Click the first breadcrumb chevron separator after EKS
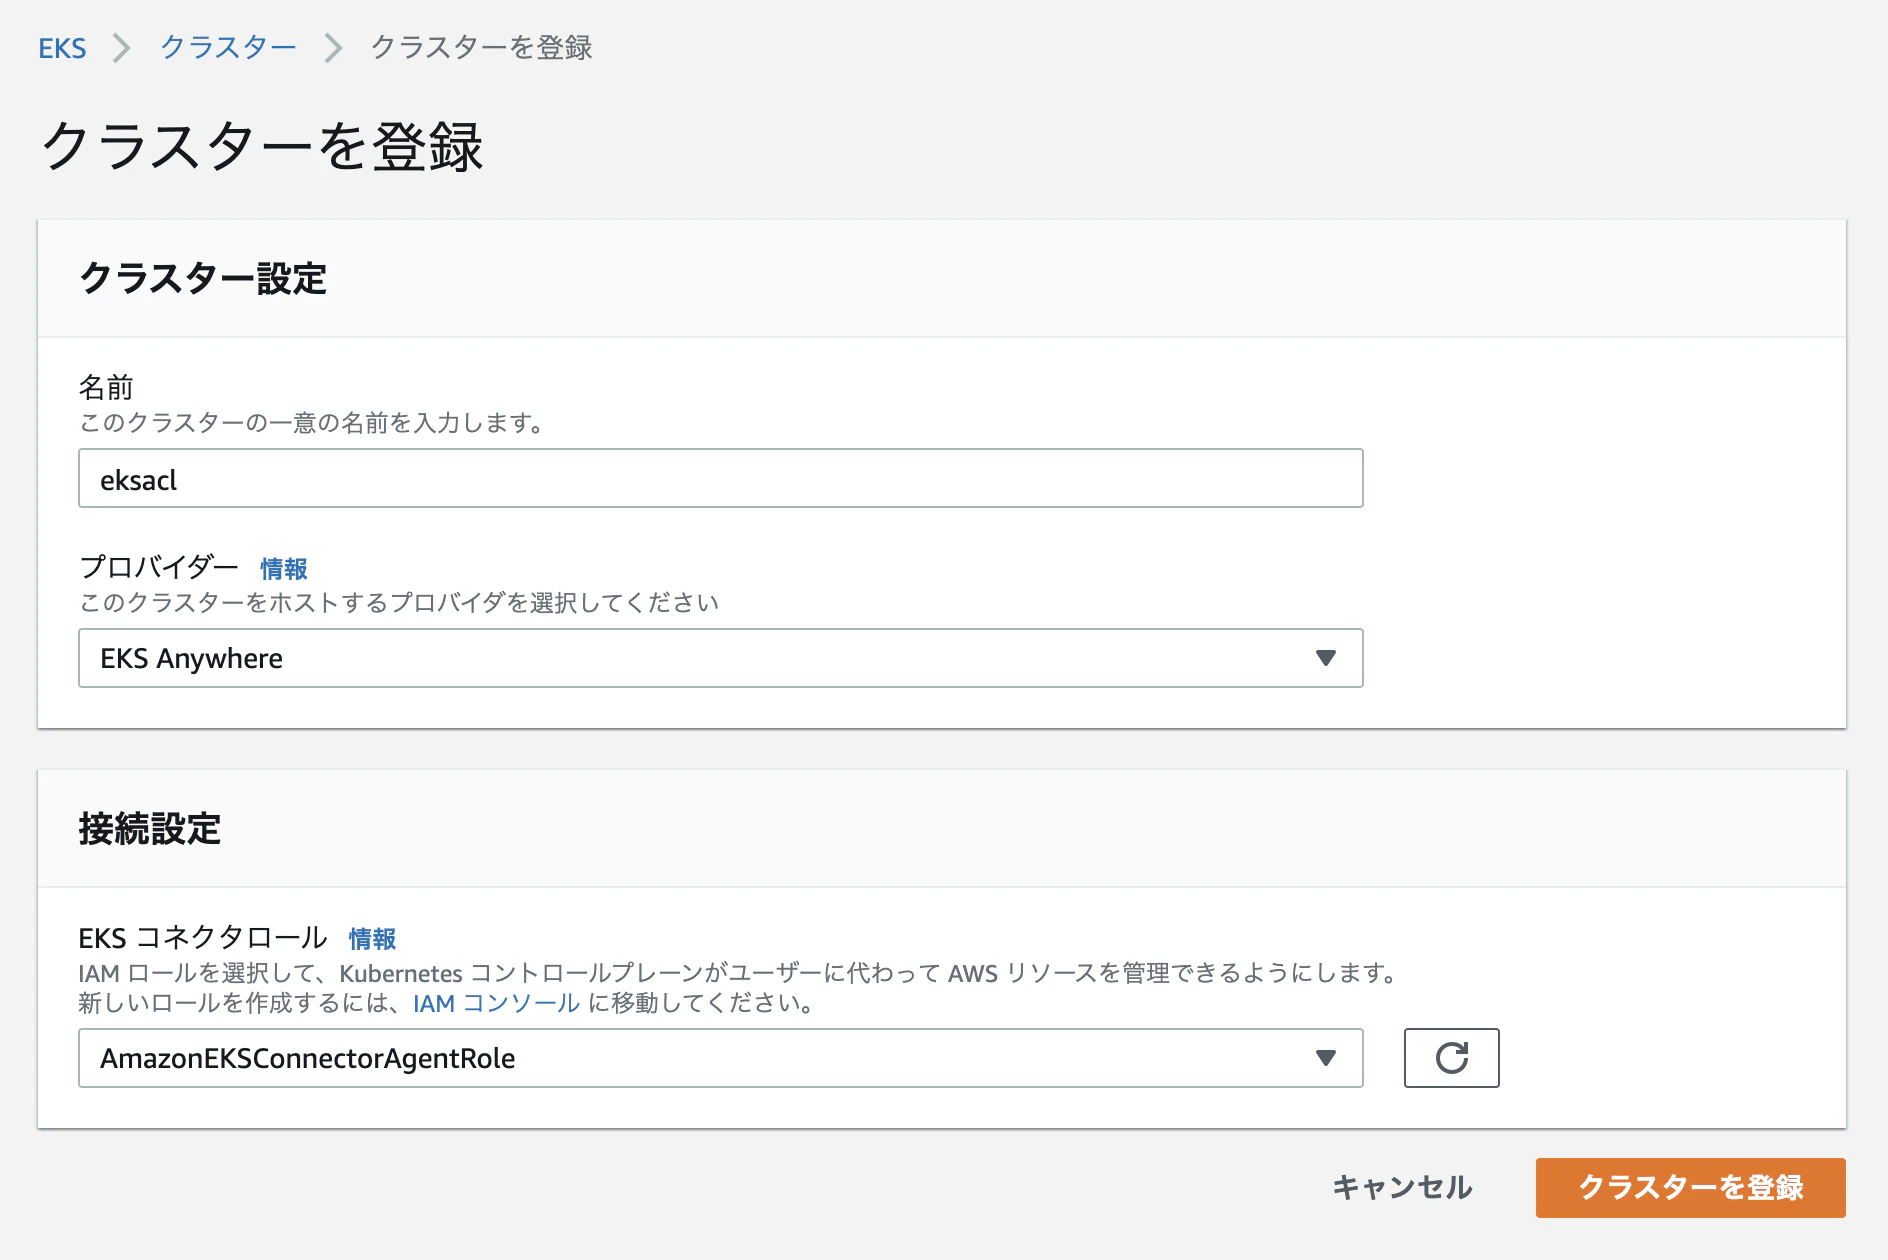Screen dimensions: 1888x1260 [x=122, y=48]
